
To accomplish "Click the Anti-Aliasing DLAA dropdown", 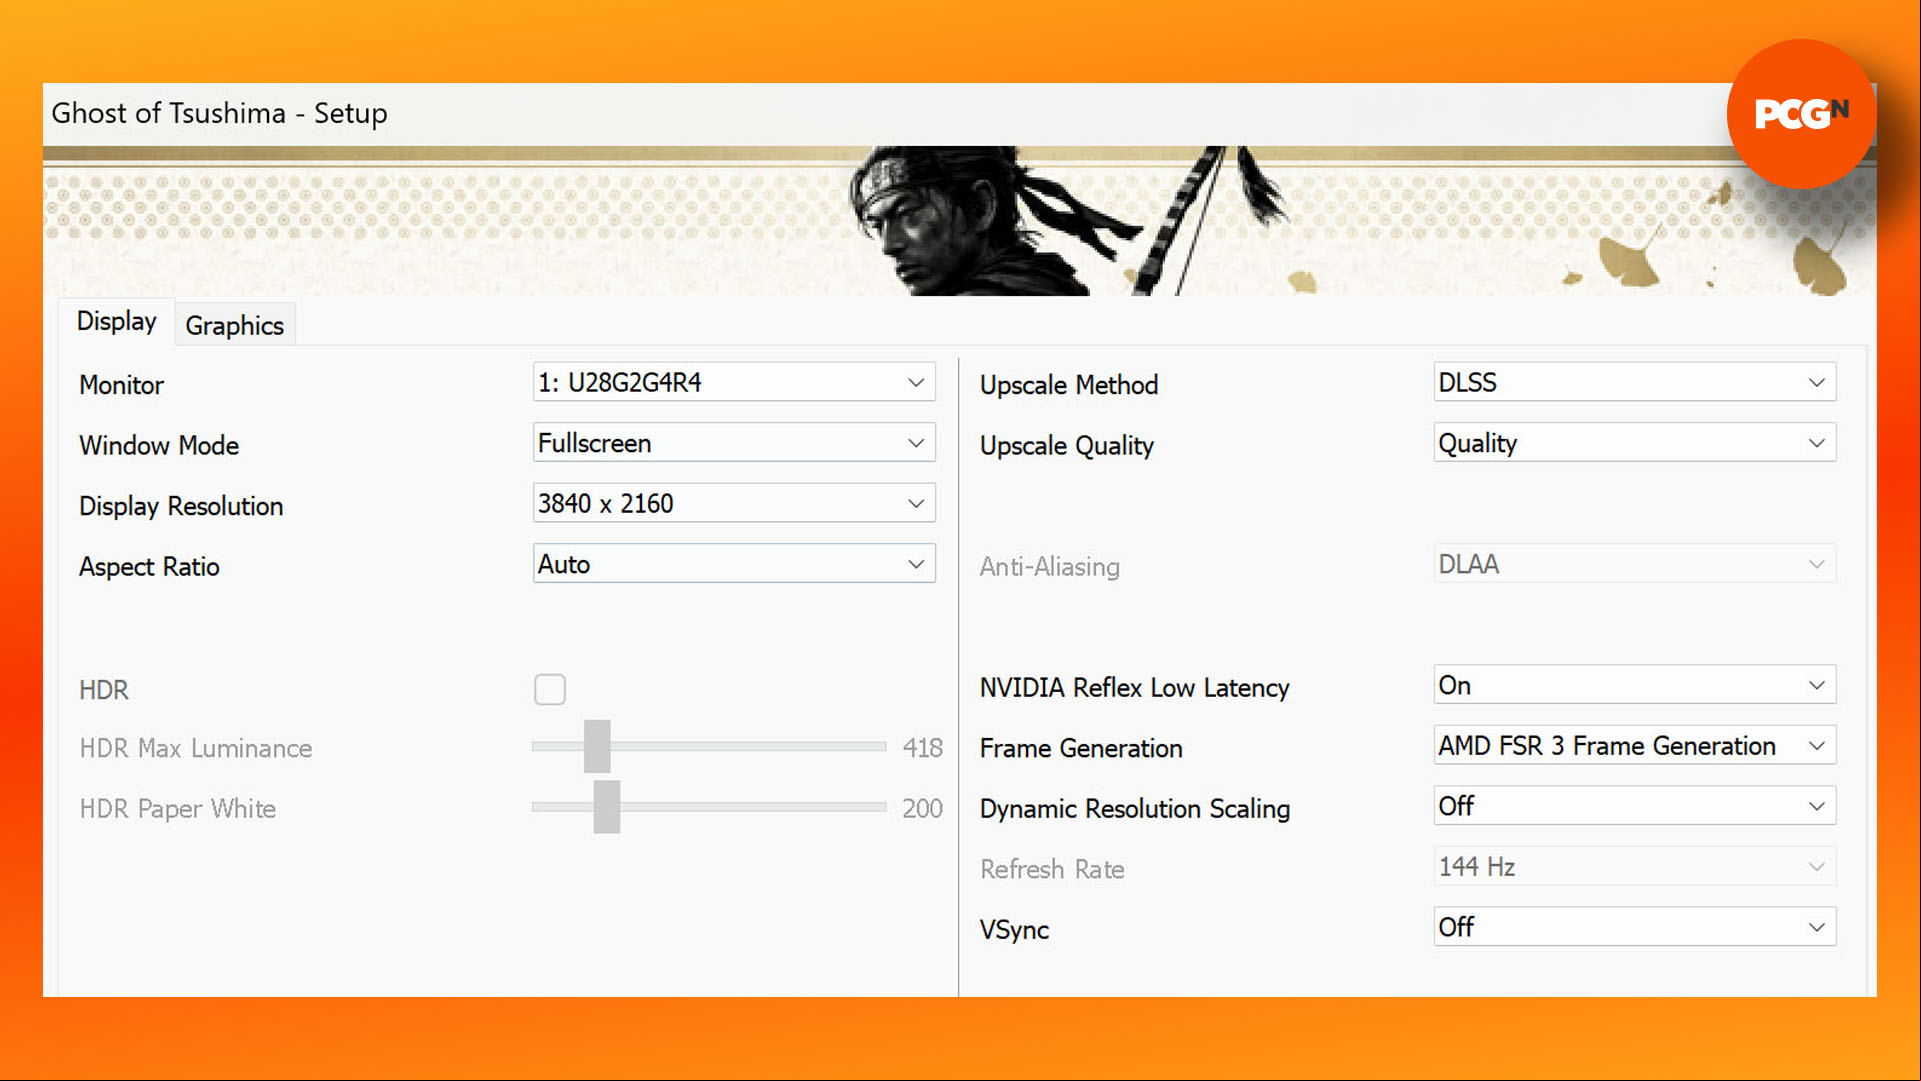I will coord(1634,564).
